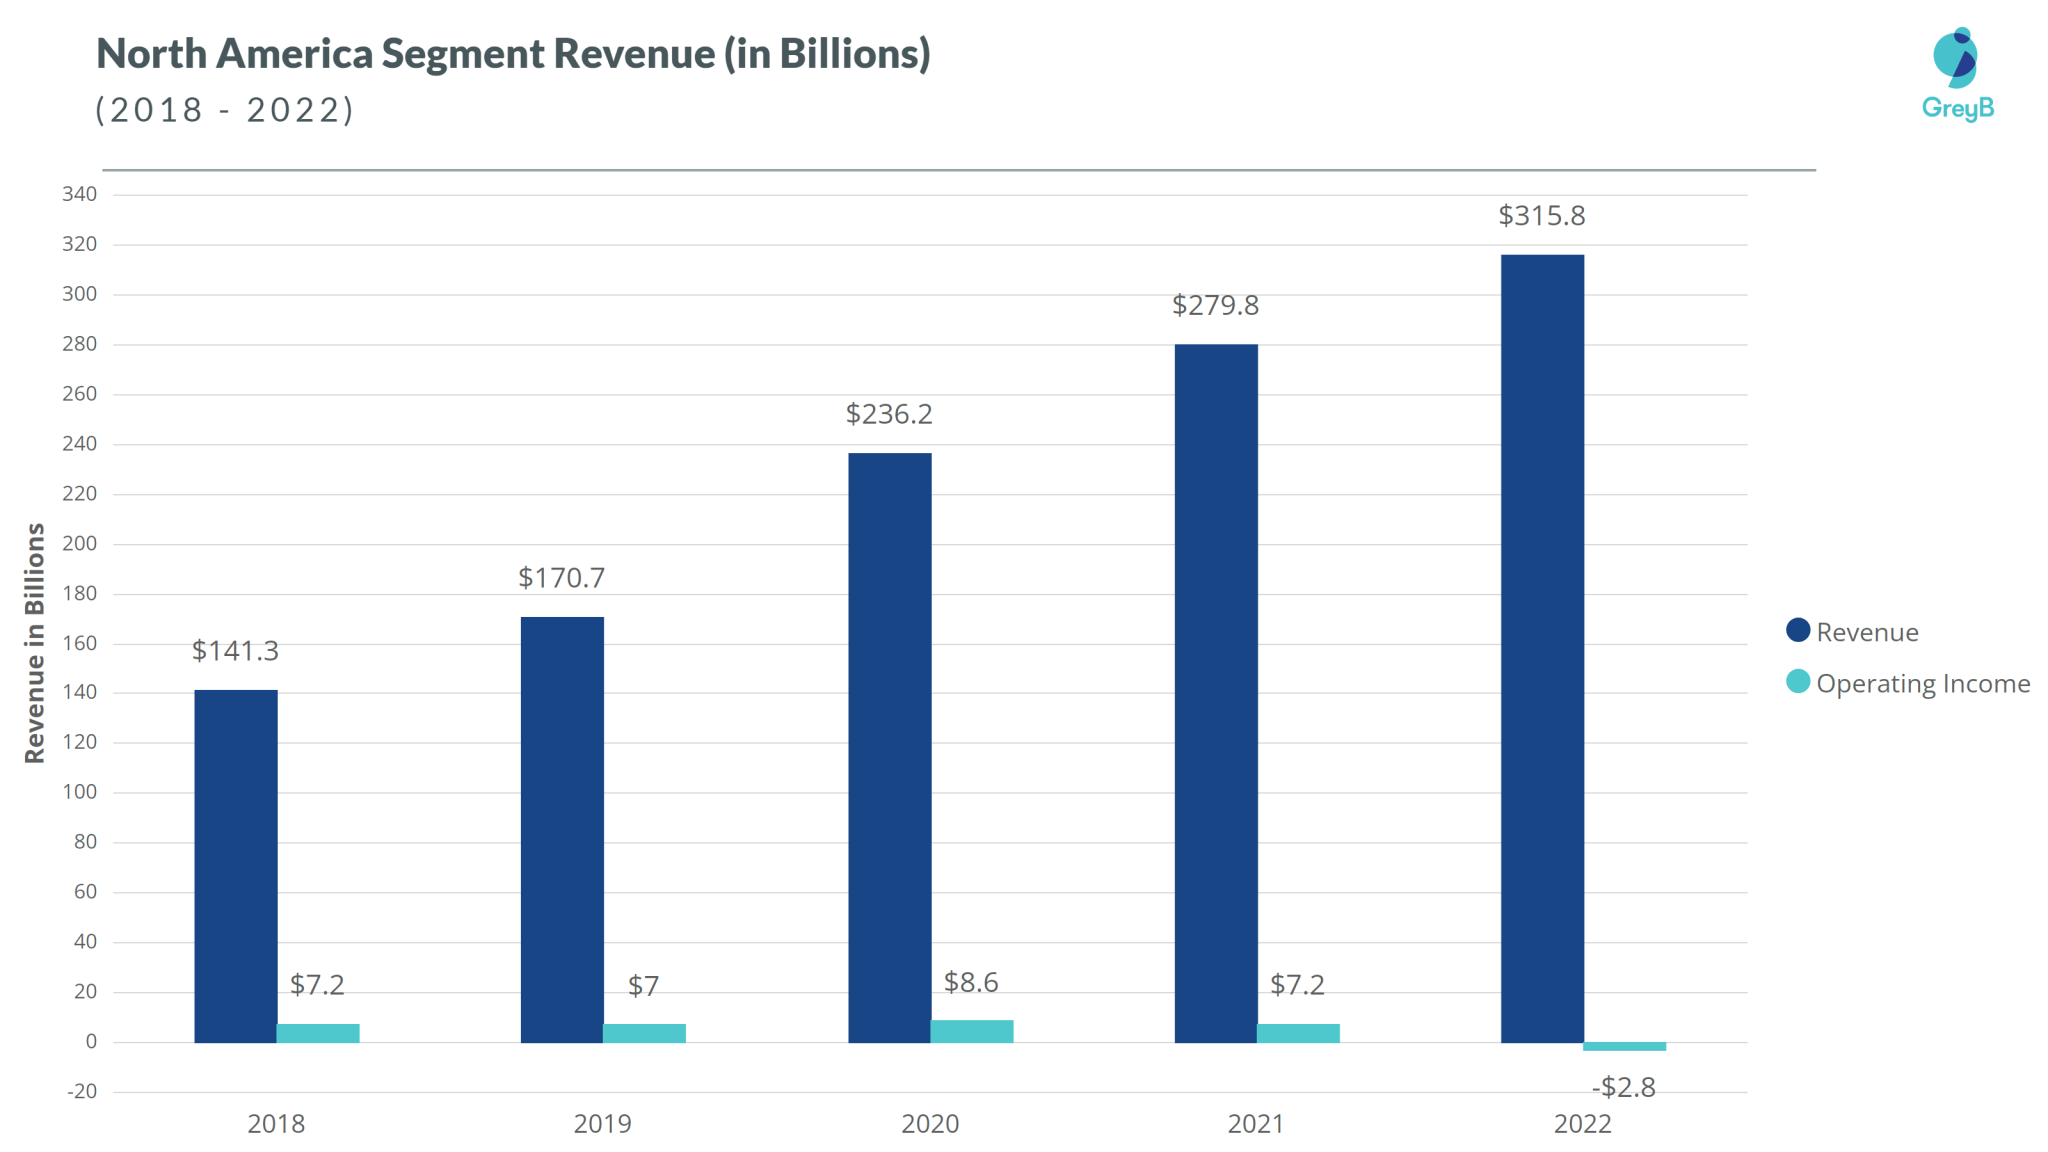Expand details on the $236.2 data label
Screen dimensions: 2048x1152
click(x=889, y=414)
